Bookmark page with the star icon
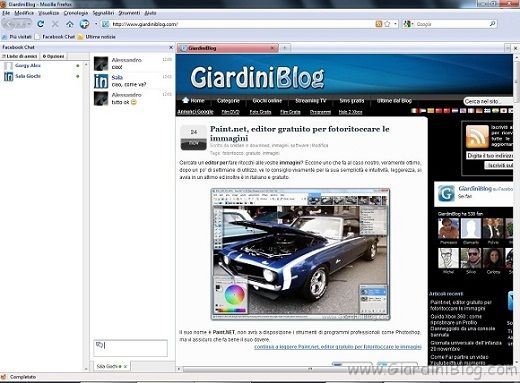The height and width of the screenshot is (383, 520). pos(387,24)
